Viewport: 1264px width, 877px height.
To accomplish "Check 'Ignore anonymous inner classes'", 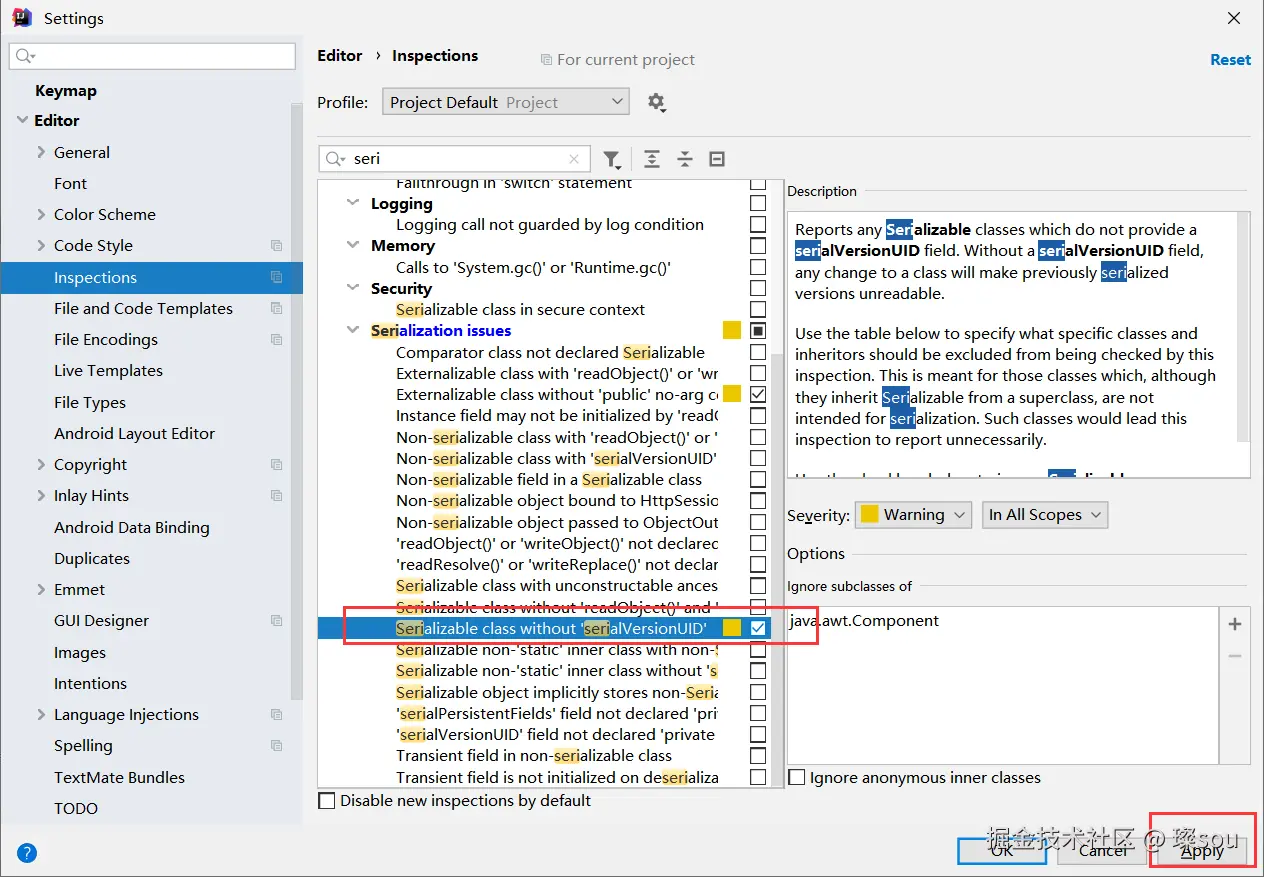I will coord(797,777).
